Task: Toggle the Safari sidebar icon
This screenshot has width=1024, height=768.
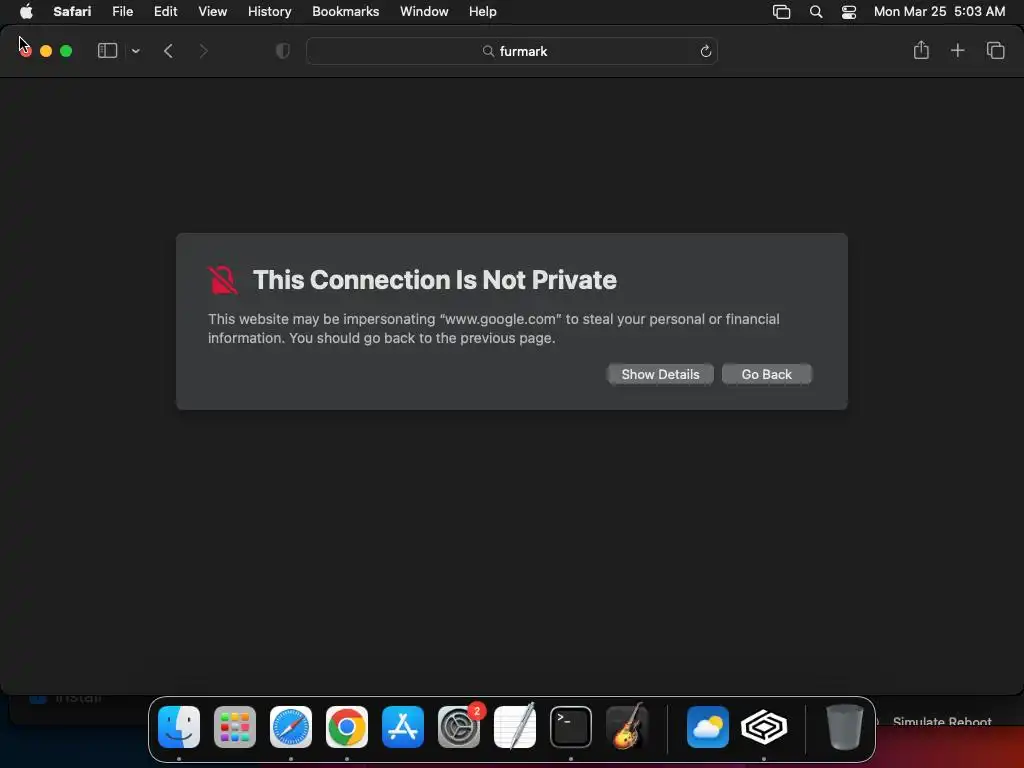Action: pos(107,51)
